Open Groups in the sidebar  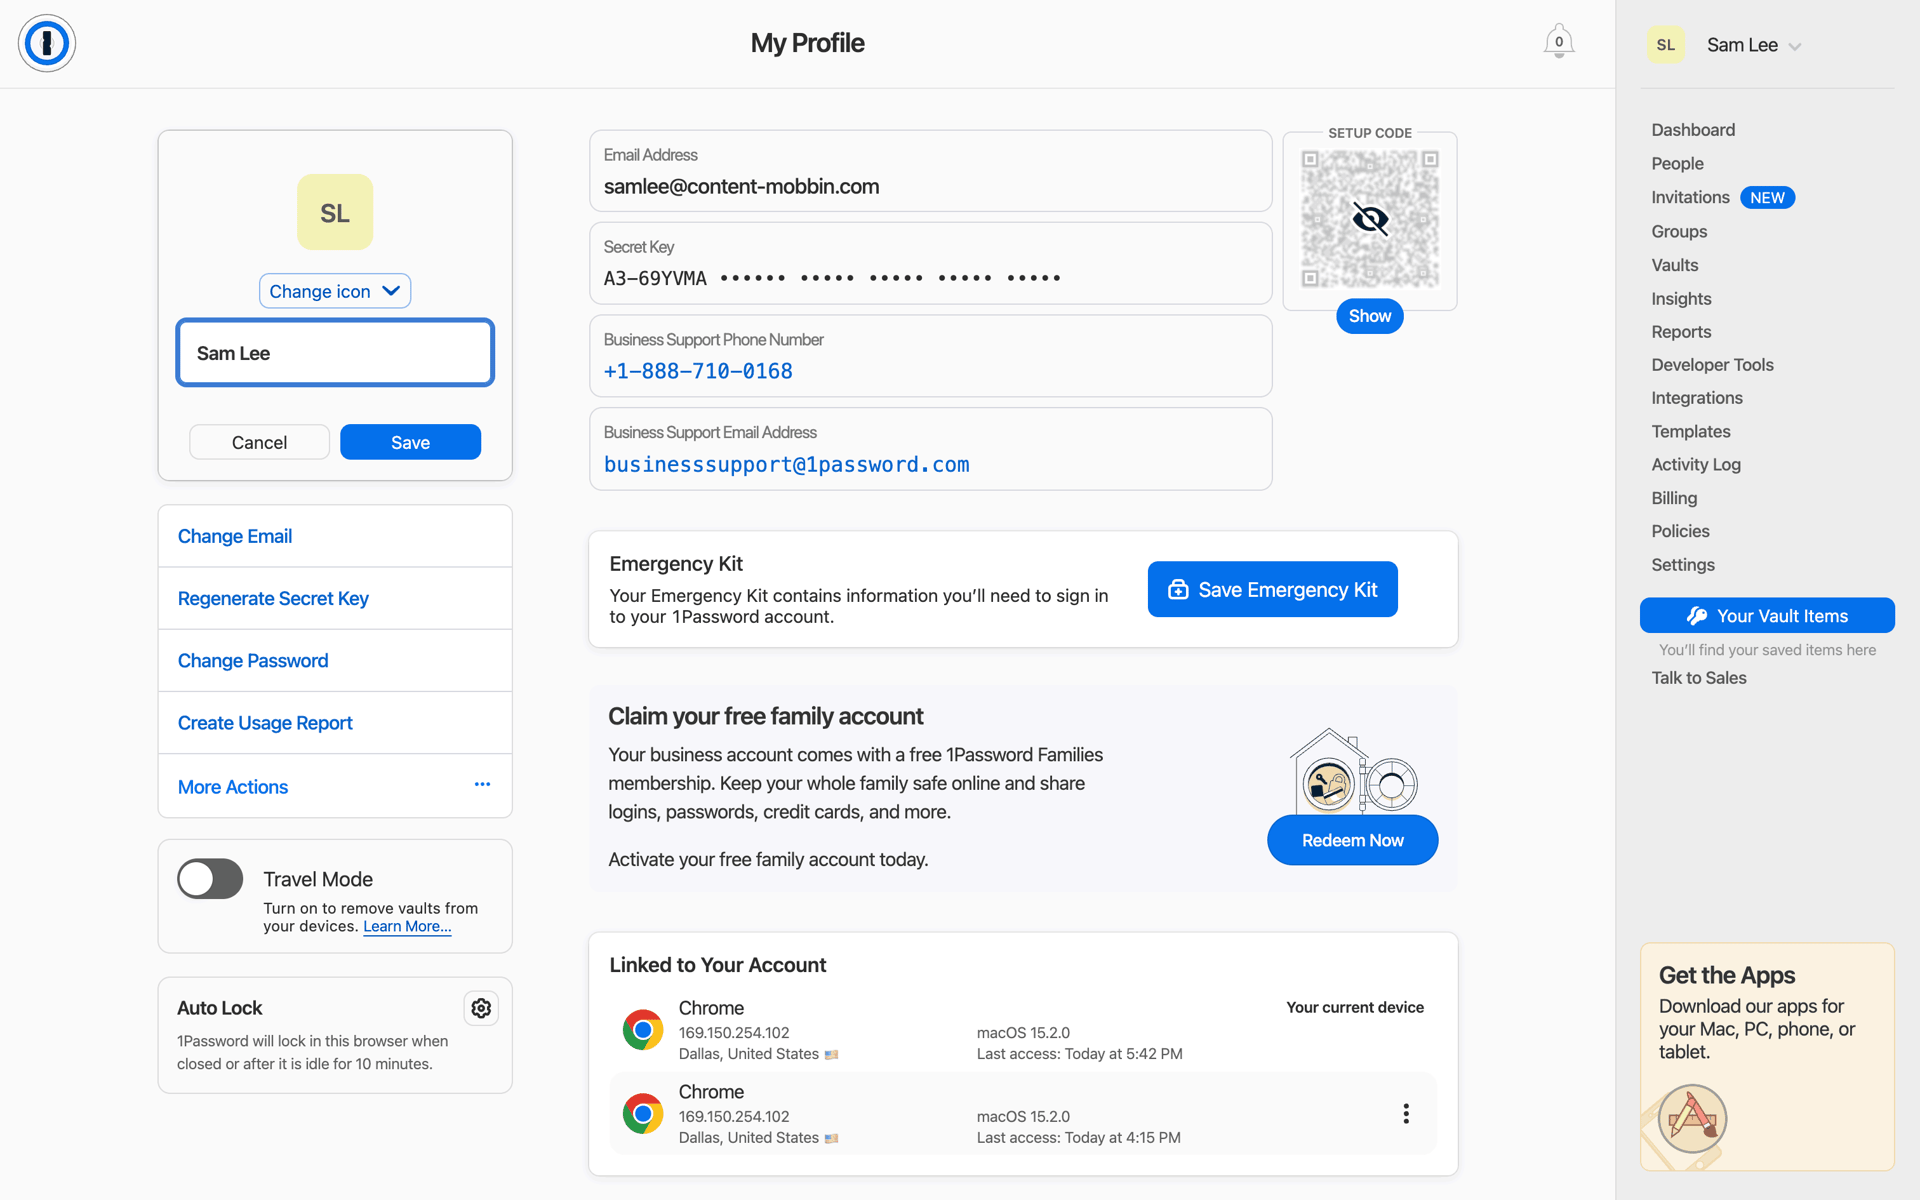(1679, 232)
